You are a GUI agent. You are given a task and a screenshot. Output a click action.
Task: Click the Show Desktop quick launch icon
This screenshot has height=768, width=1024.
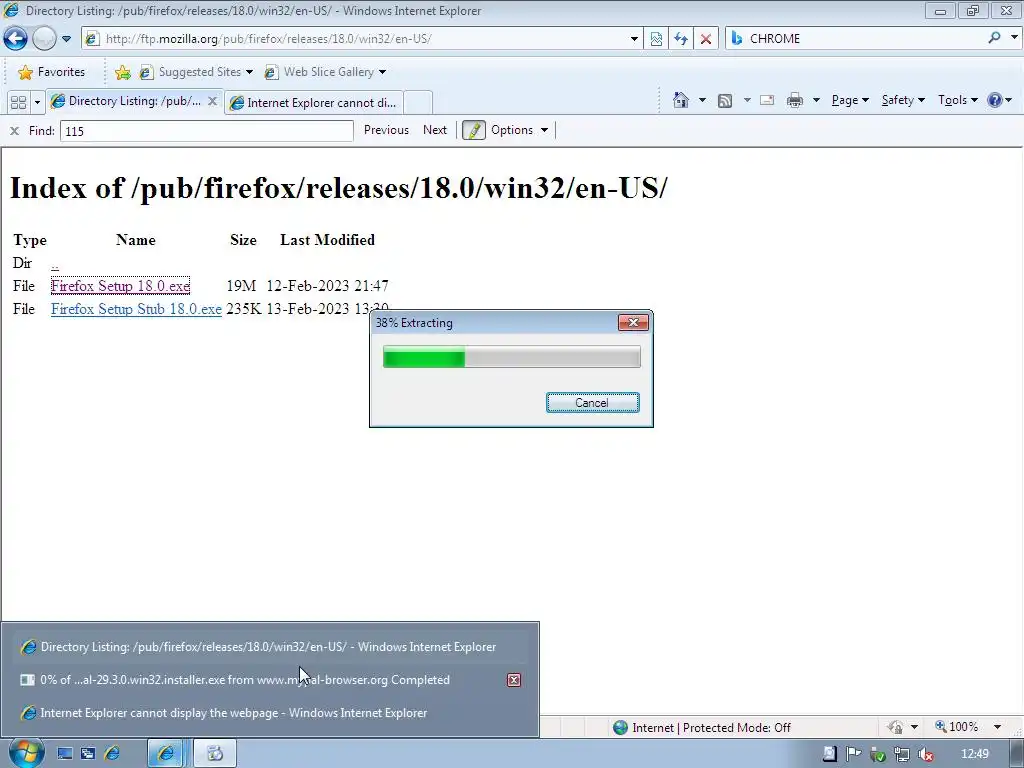[x=64, y=754]
